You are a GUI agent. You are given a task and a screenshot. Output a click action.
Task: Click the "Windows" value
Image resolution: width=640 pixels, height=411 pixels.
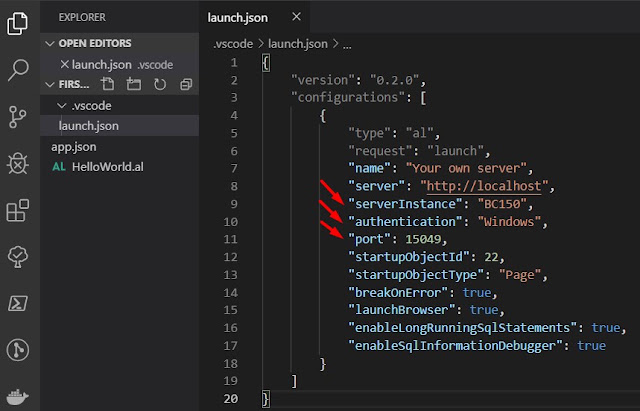coord(509,222)
